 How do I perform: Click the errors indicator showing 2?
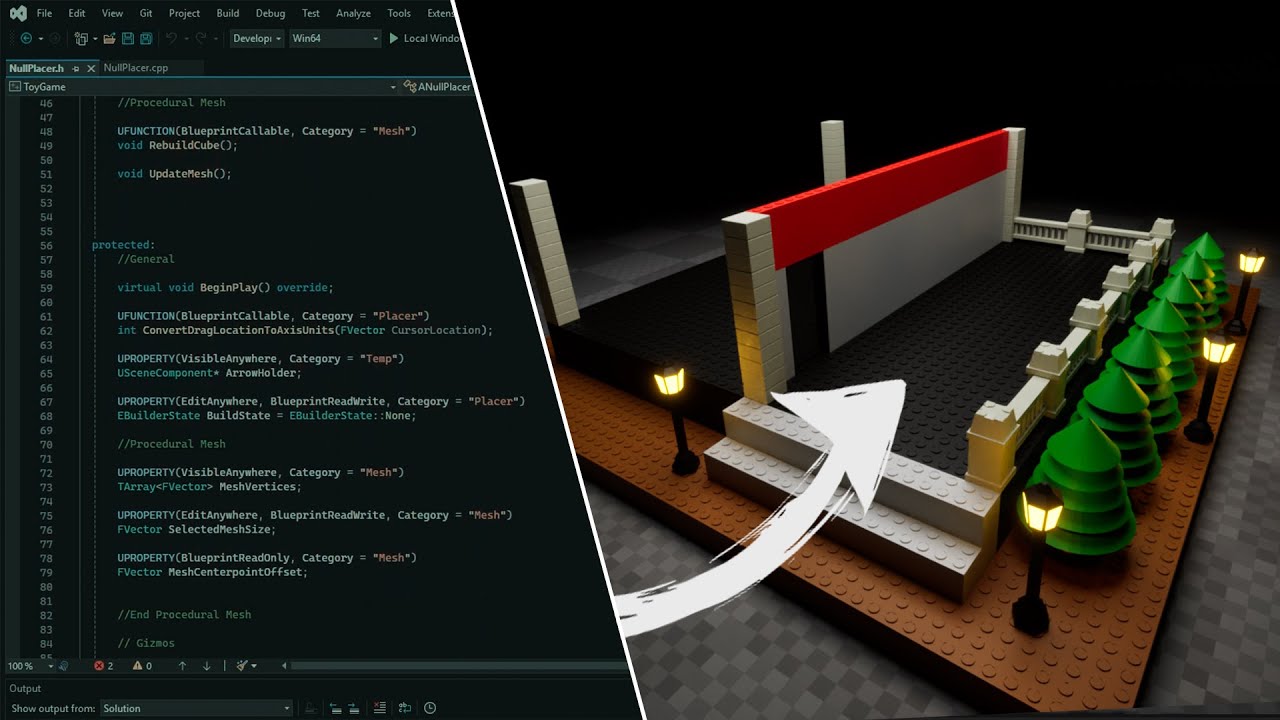103,666
